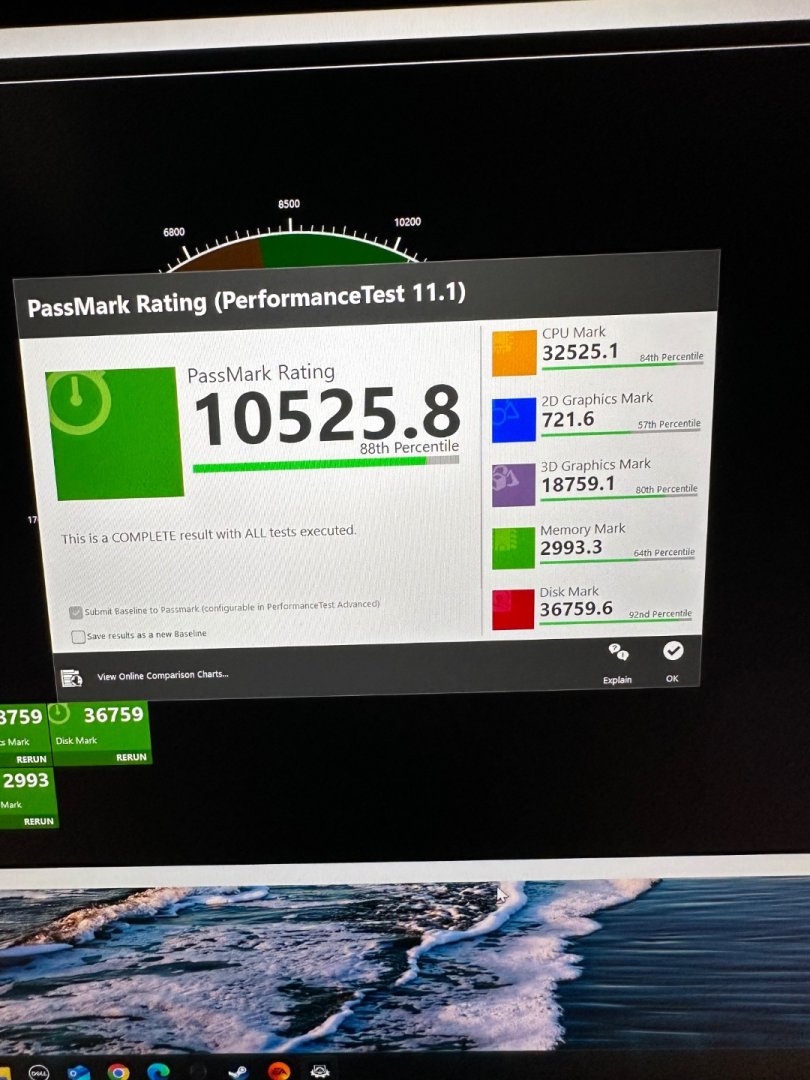Launch Google Chrome from taskbar
The width and height of the screenshot is (810, 1080).
pos(118,1072)
